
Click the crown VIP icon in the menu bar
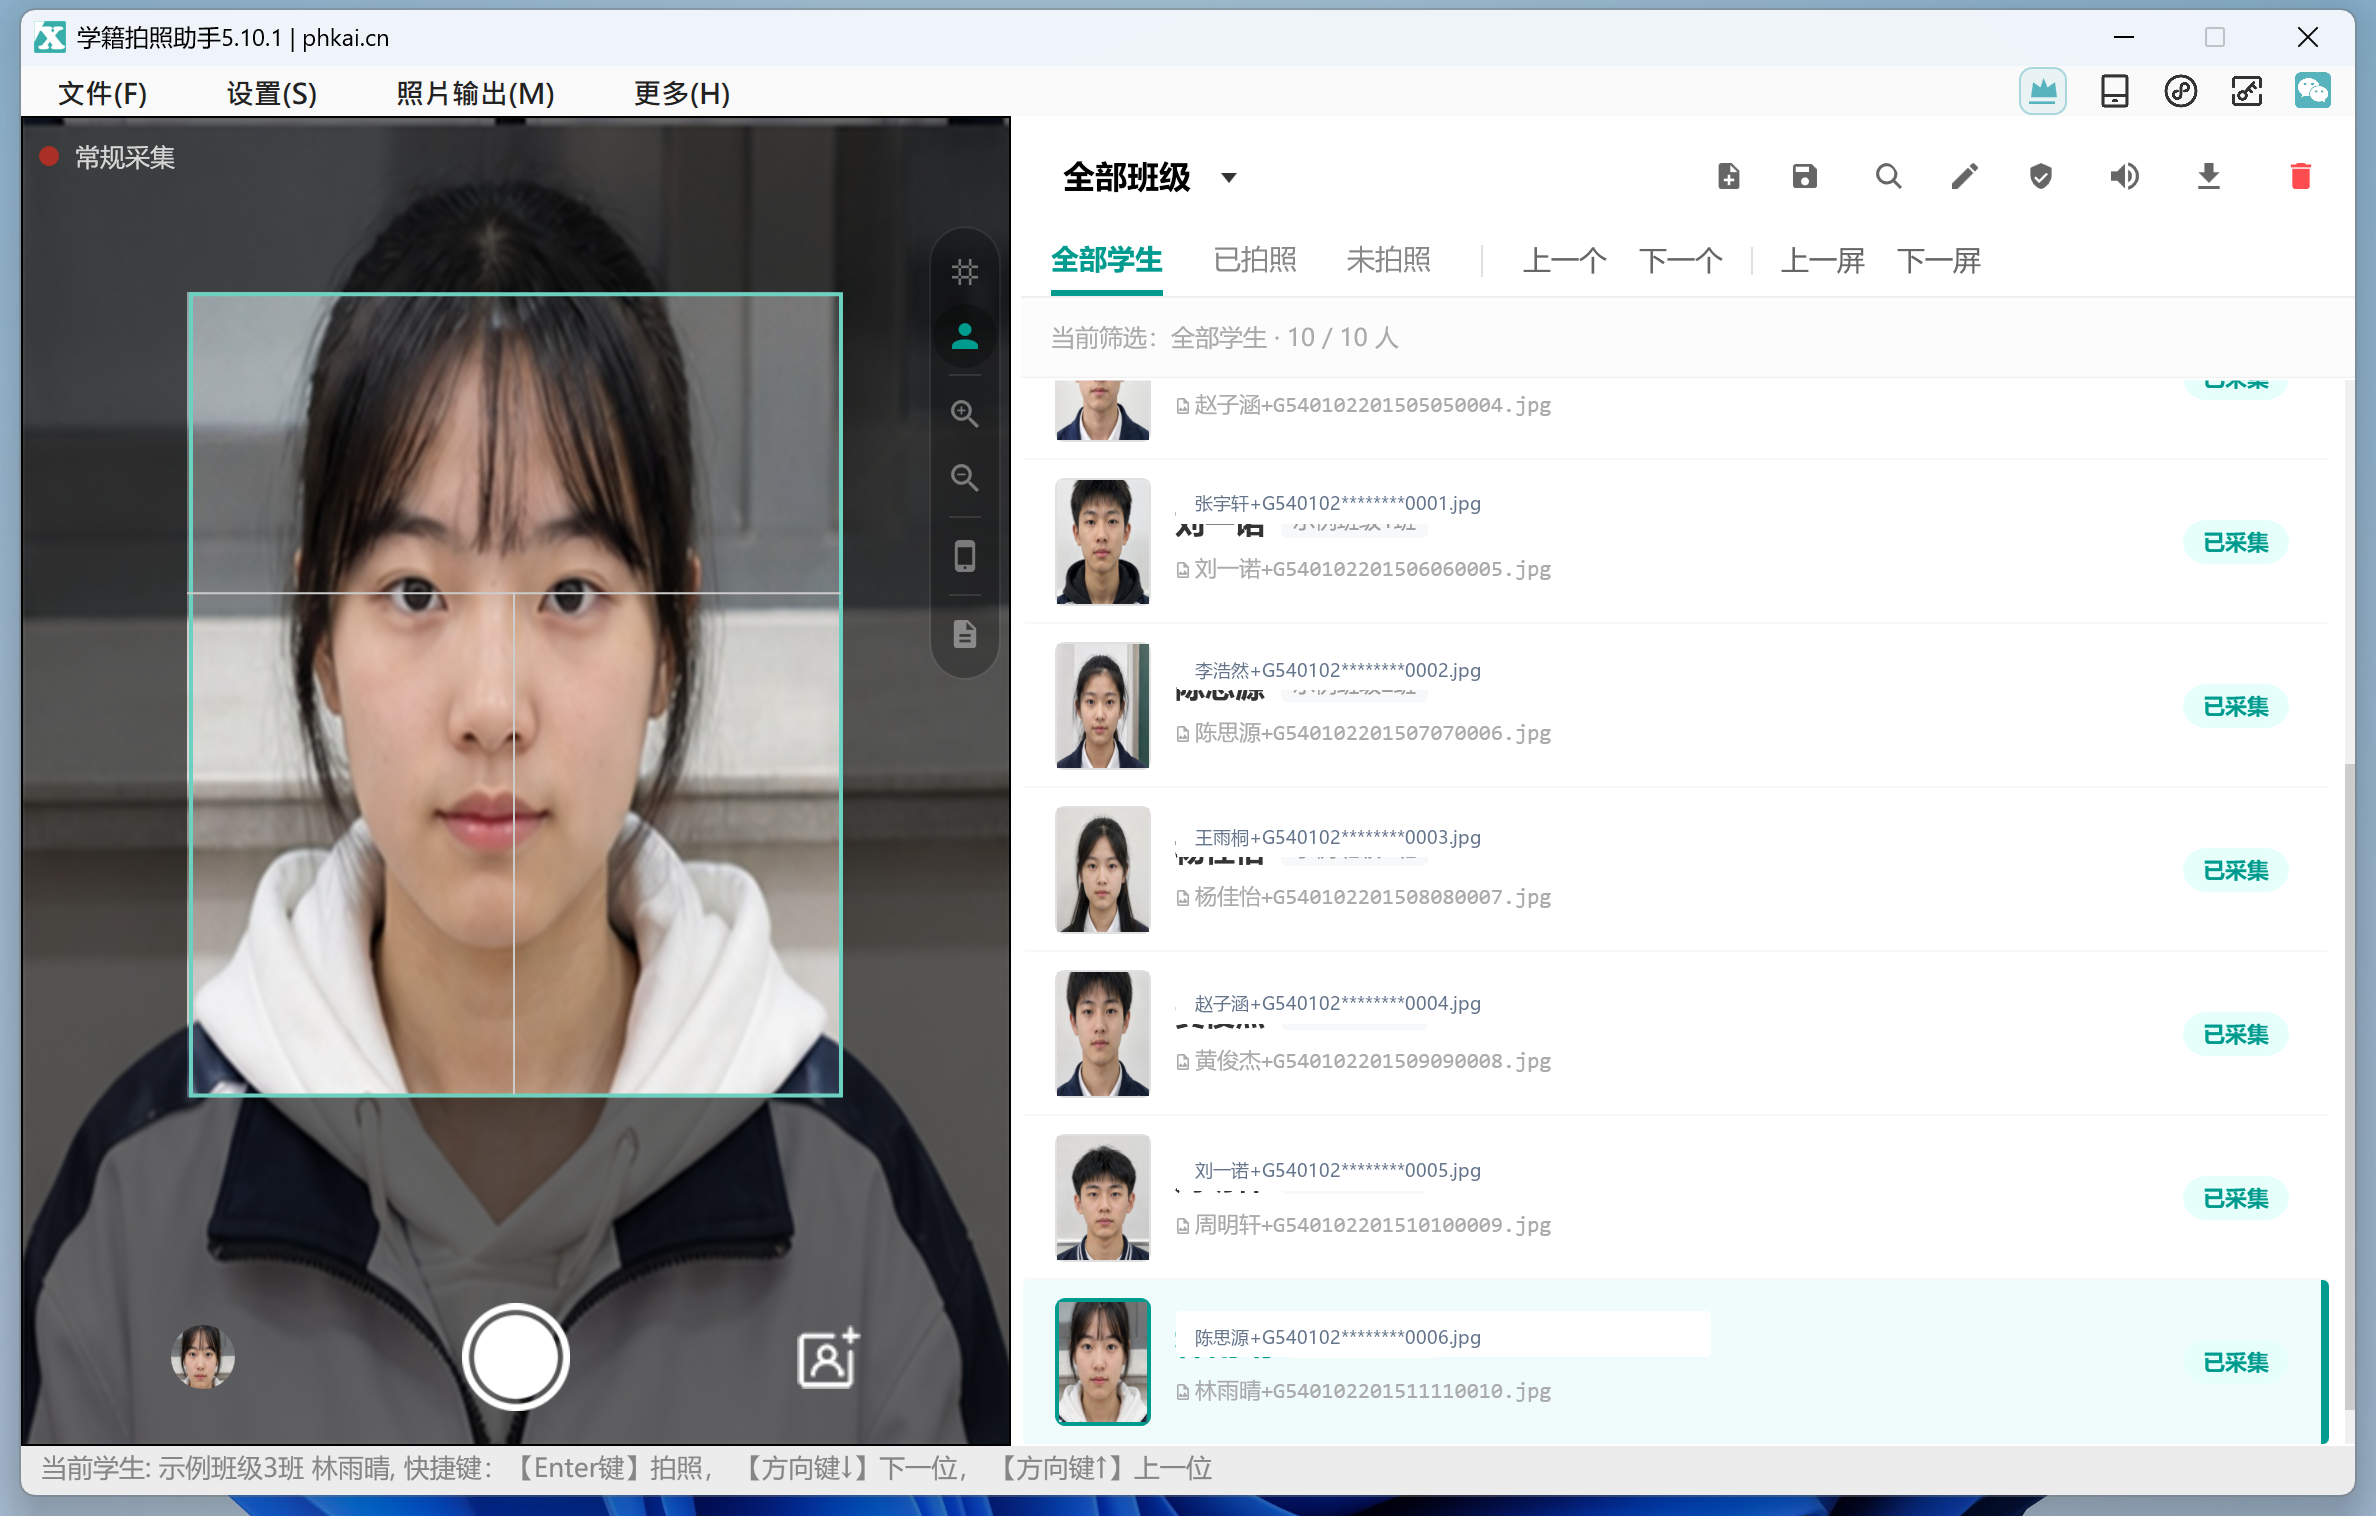coord(2042,92)
